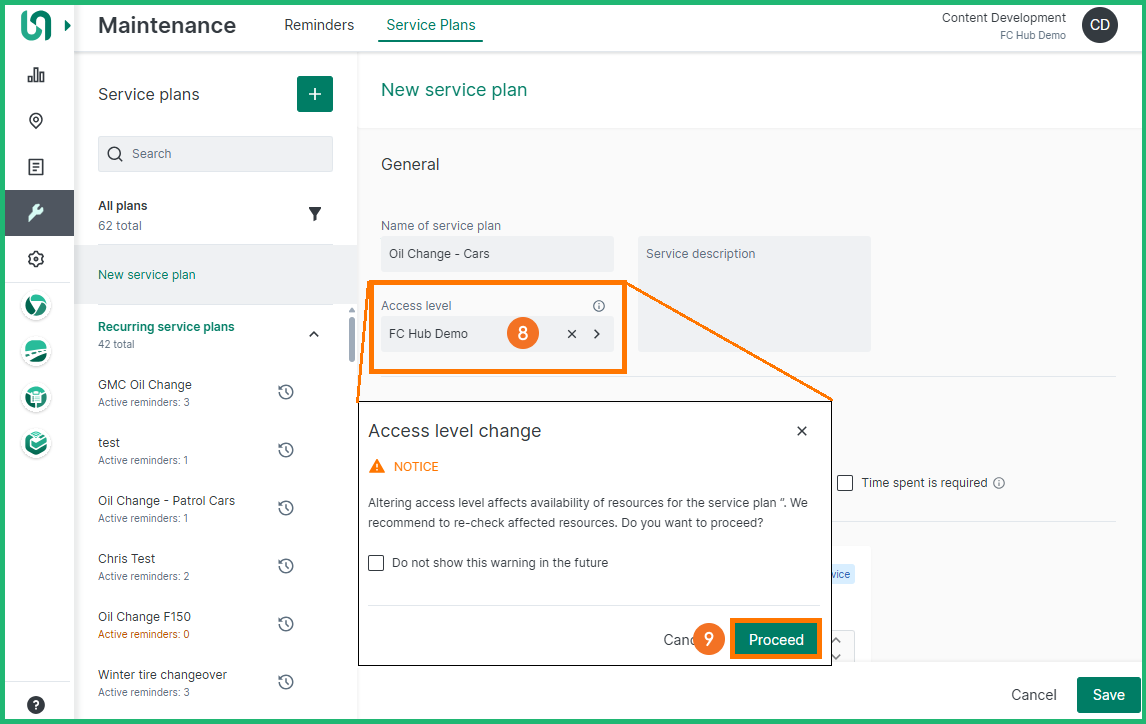Expand the main navigation sidebar arrow

tap(68, 25)
